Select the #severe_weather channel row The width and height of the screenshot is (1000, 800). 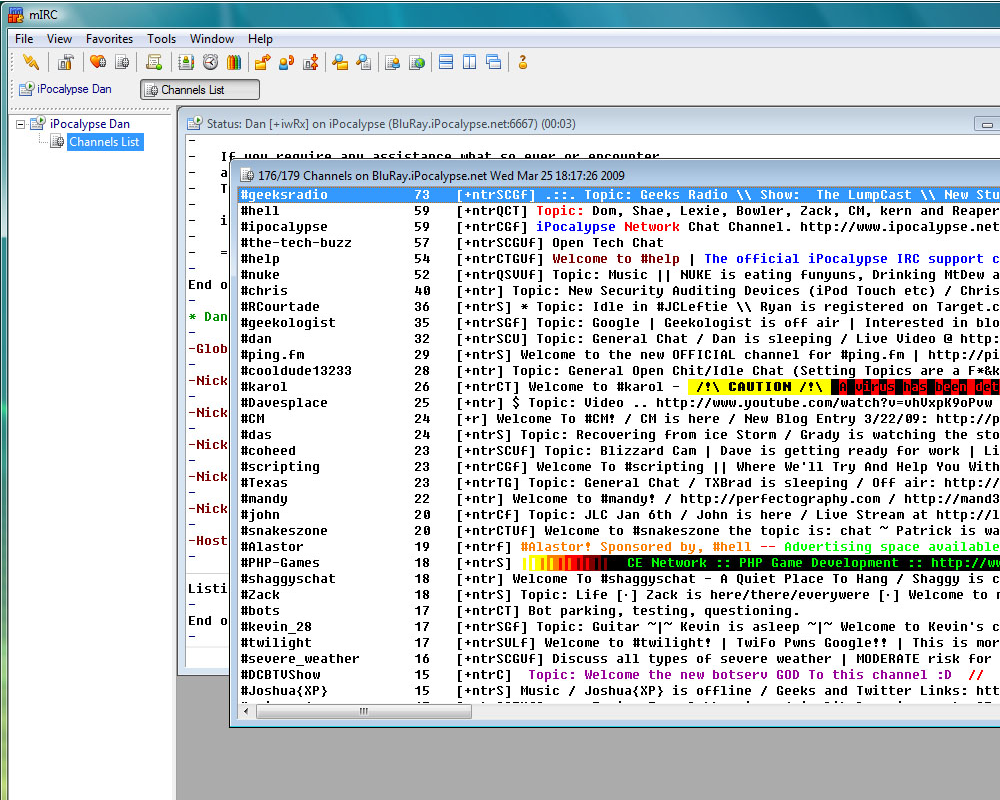(619, 658)
